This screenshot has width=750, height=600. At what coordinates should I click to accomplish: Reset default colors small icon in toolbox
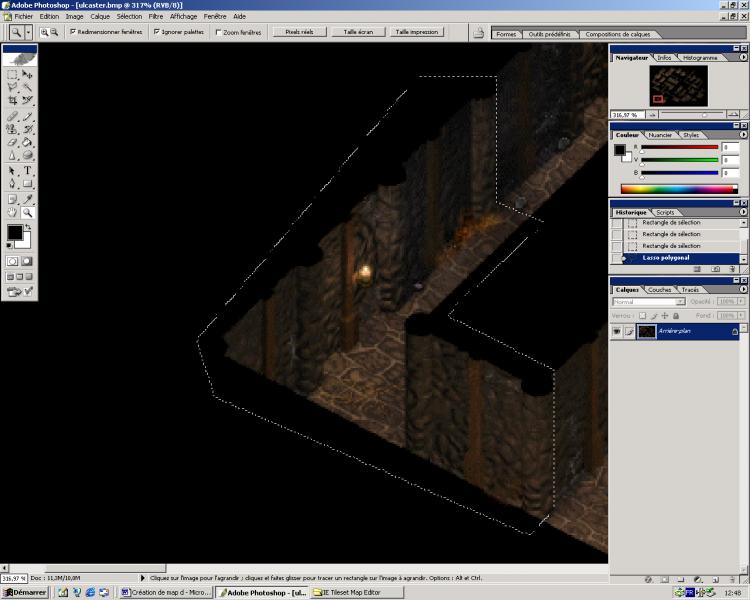tap(10, 245)
